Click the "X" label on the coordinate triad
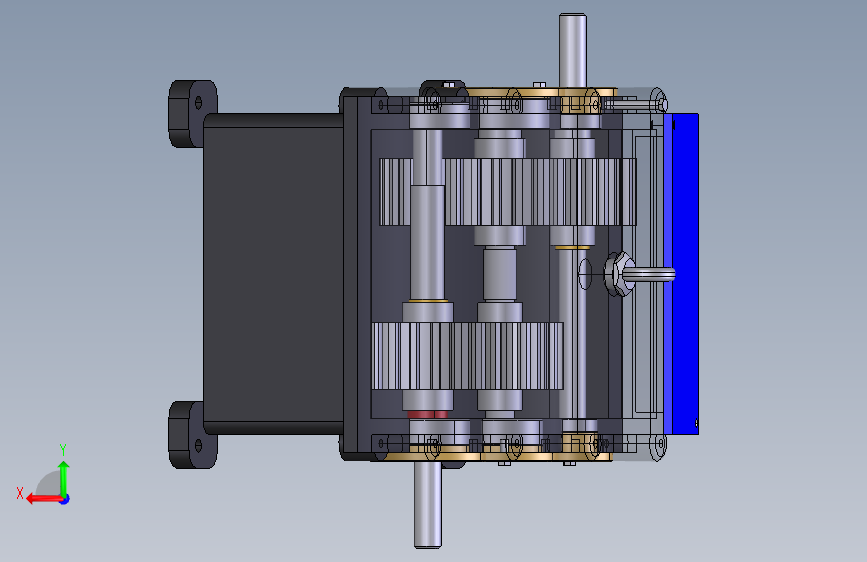Viewport: 867px width, 562px height. pyautogui.click(x=20, y=493)
